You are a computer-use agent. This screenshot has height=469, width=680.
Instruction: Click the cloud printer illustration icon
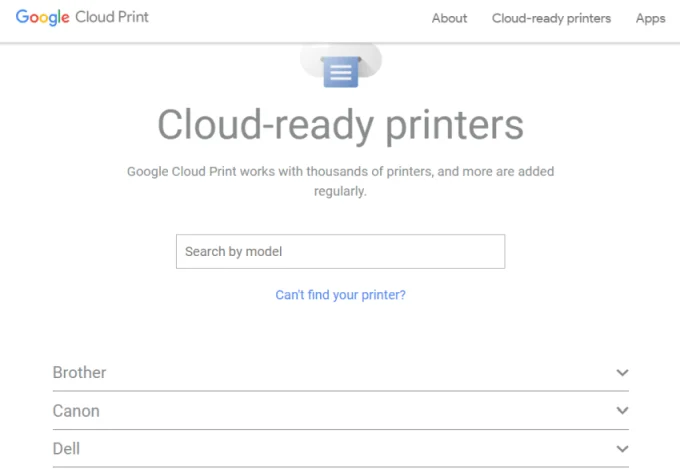(341, 66)
